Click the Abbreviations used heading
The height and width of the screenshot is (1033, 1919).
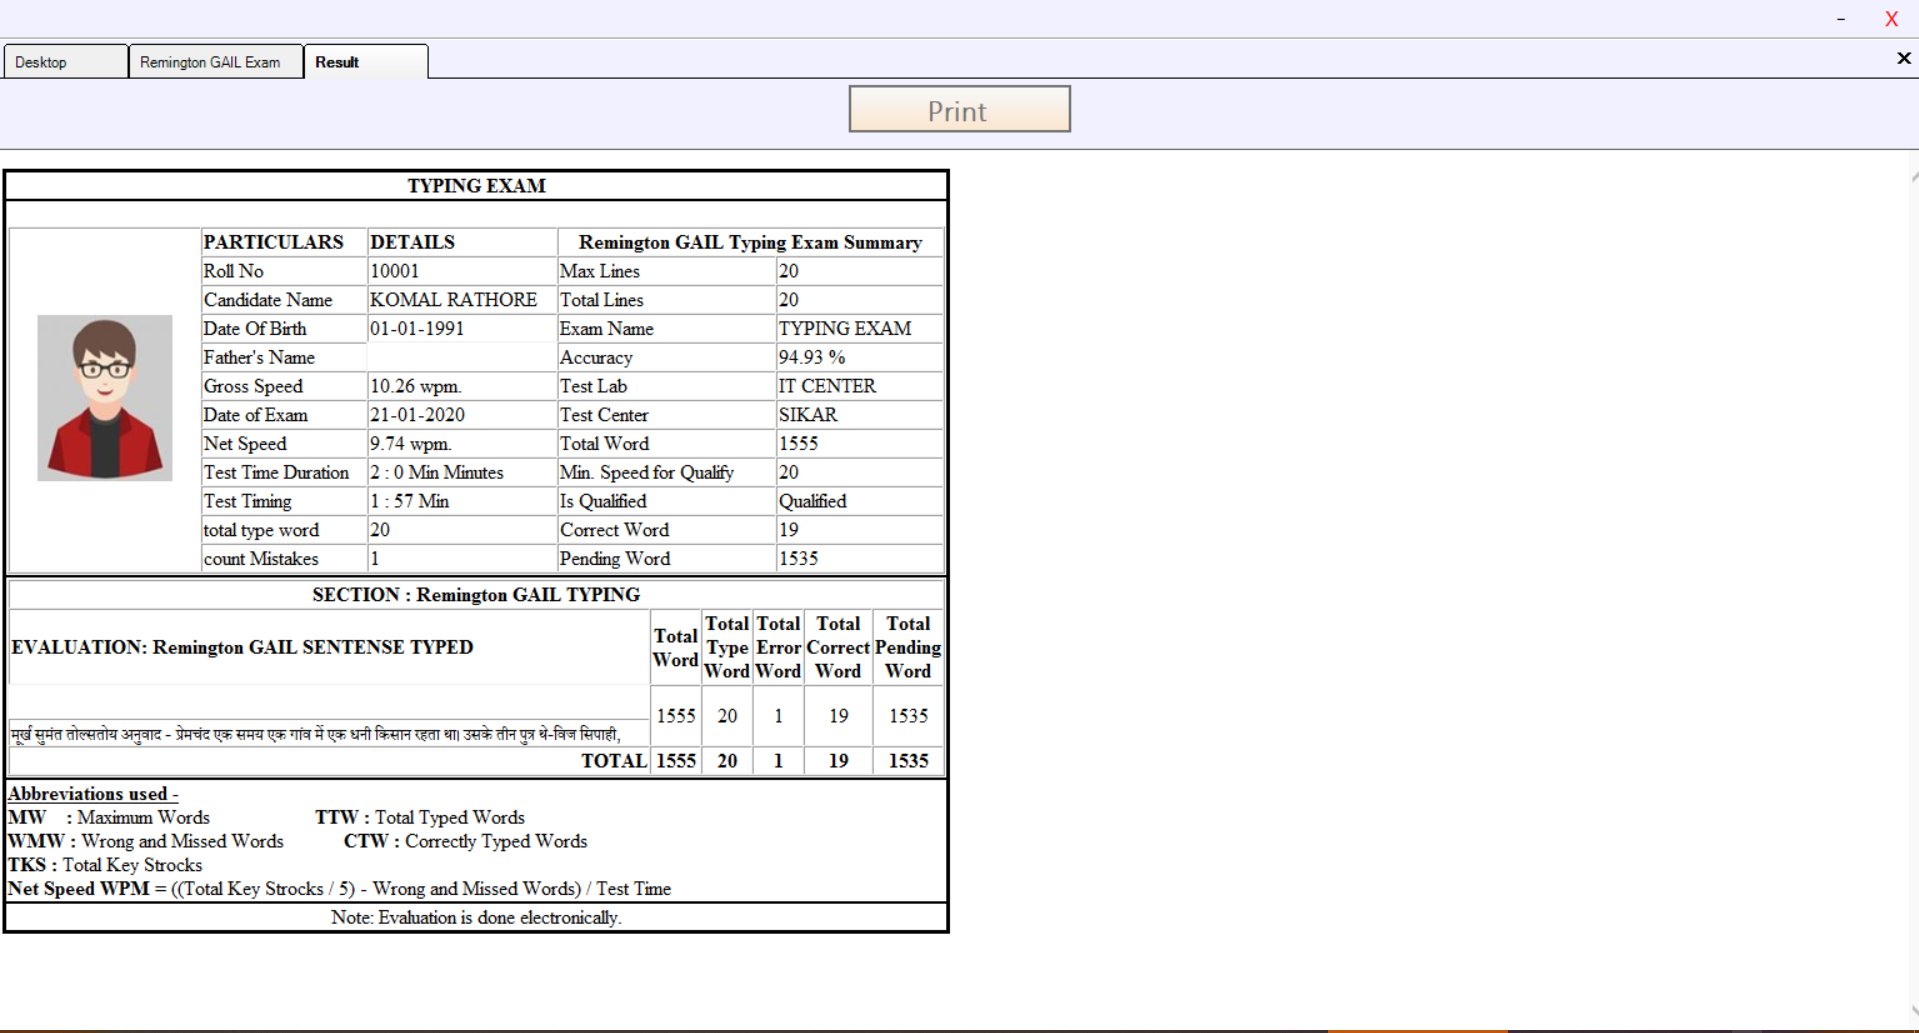[91, 793]
